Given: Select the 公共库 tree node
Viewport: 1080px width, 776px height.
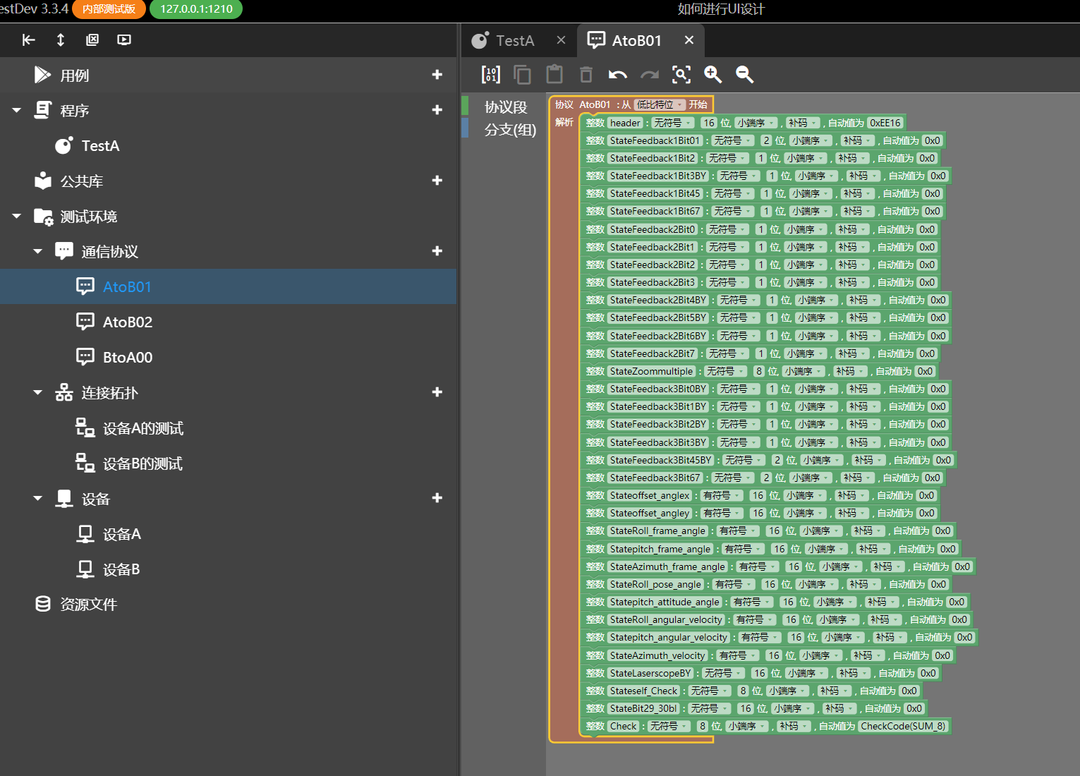Looking at the screenshot, I should pyautogui.click(x=81, y=181).
